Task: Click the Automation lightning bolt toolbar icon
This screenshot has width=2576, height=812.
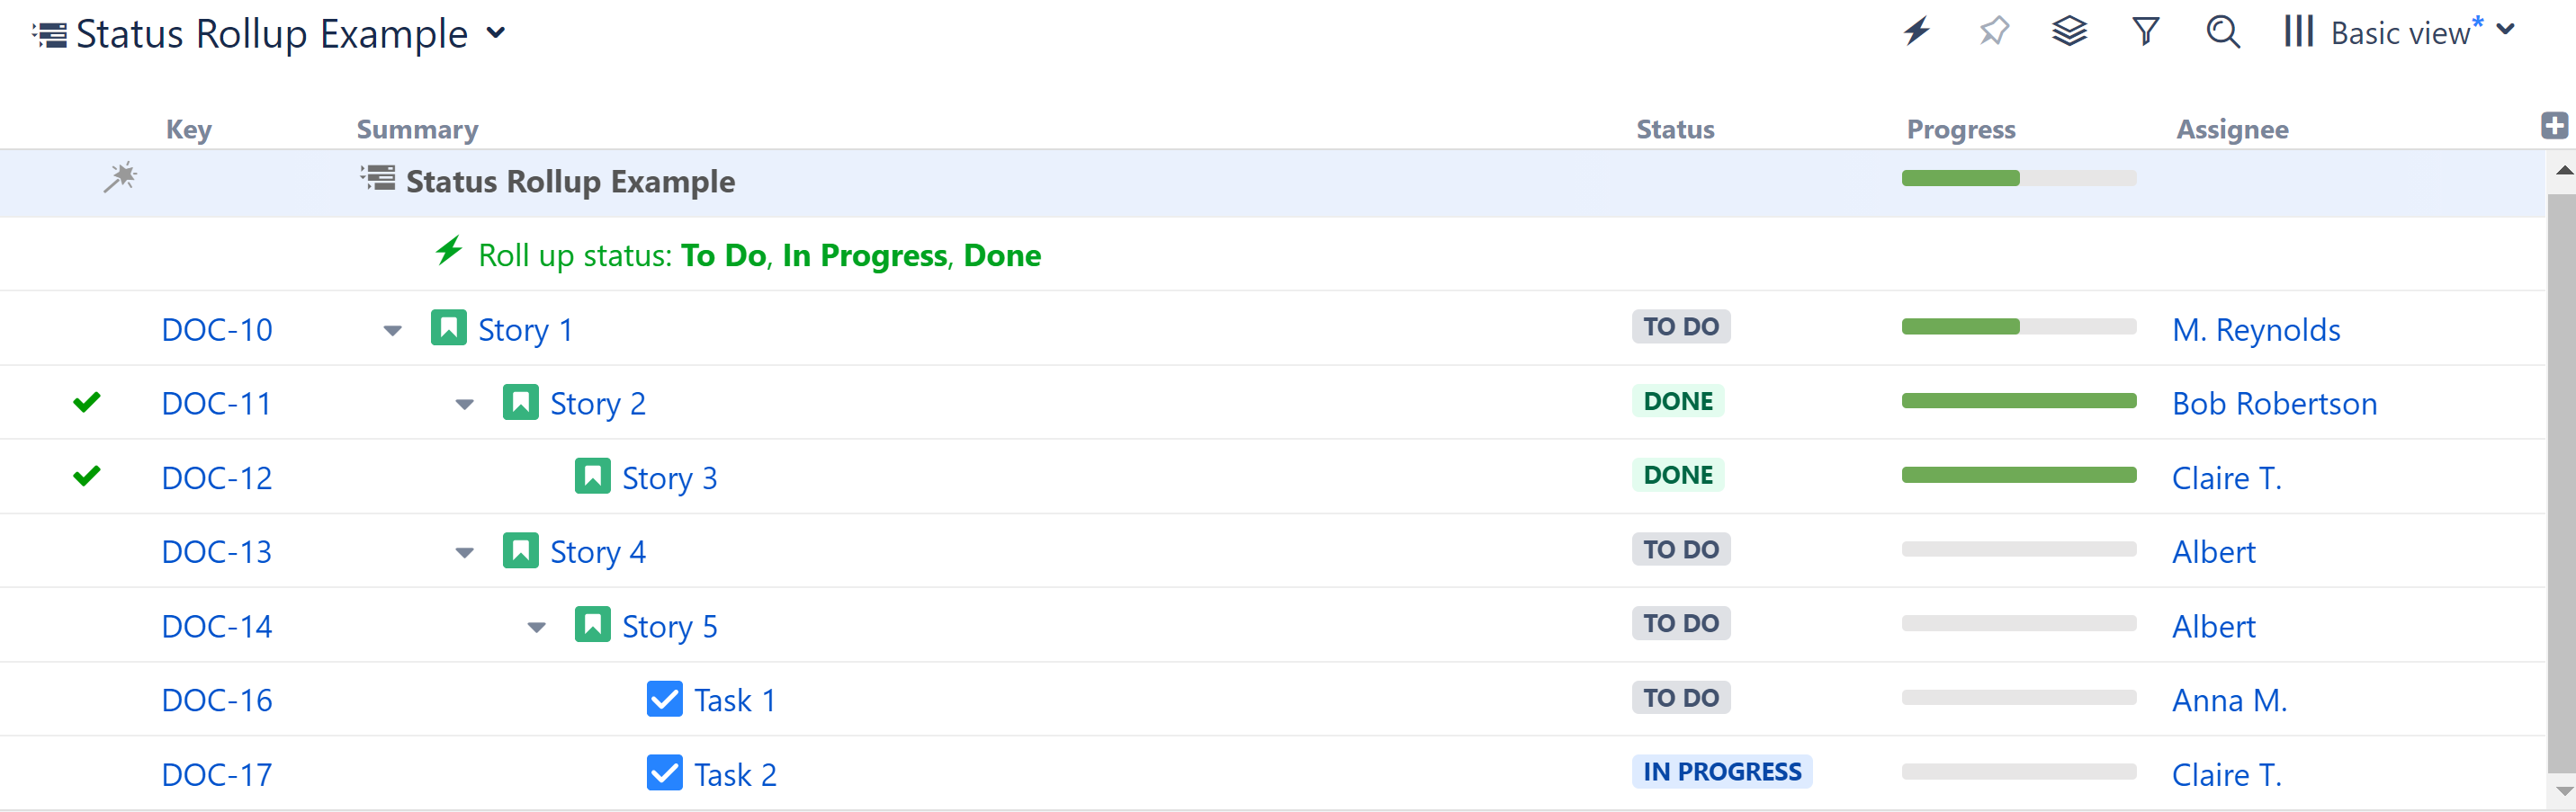Action: (x=1916, y=32)
